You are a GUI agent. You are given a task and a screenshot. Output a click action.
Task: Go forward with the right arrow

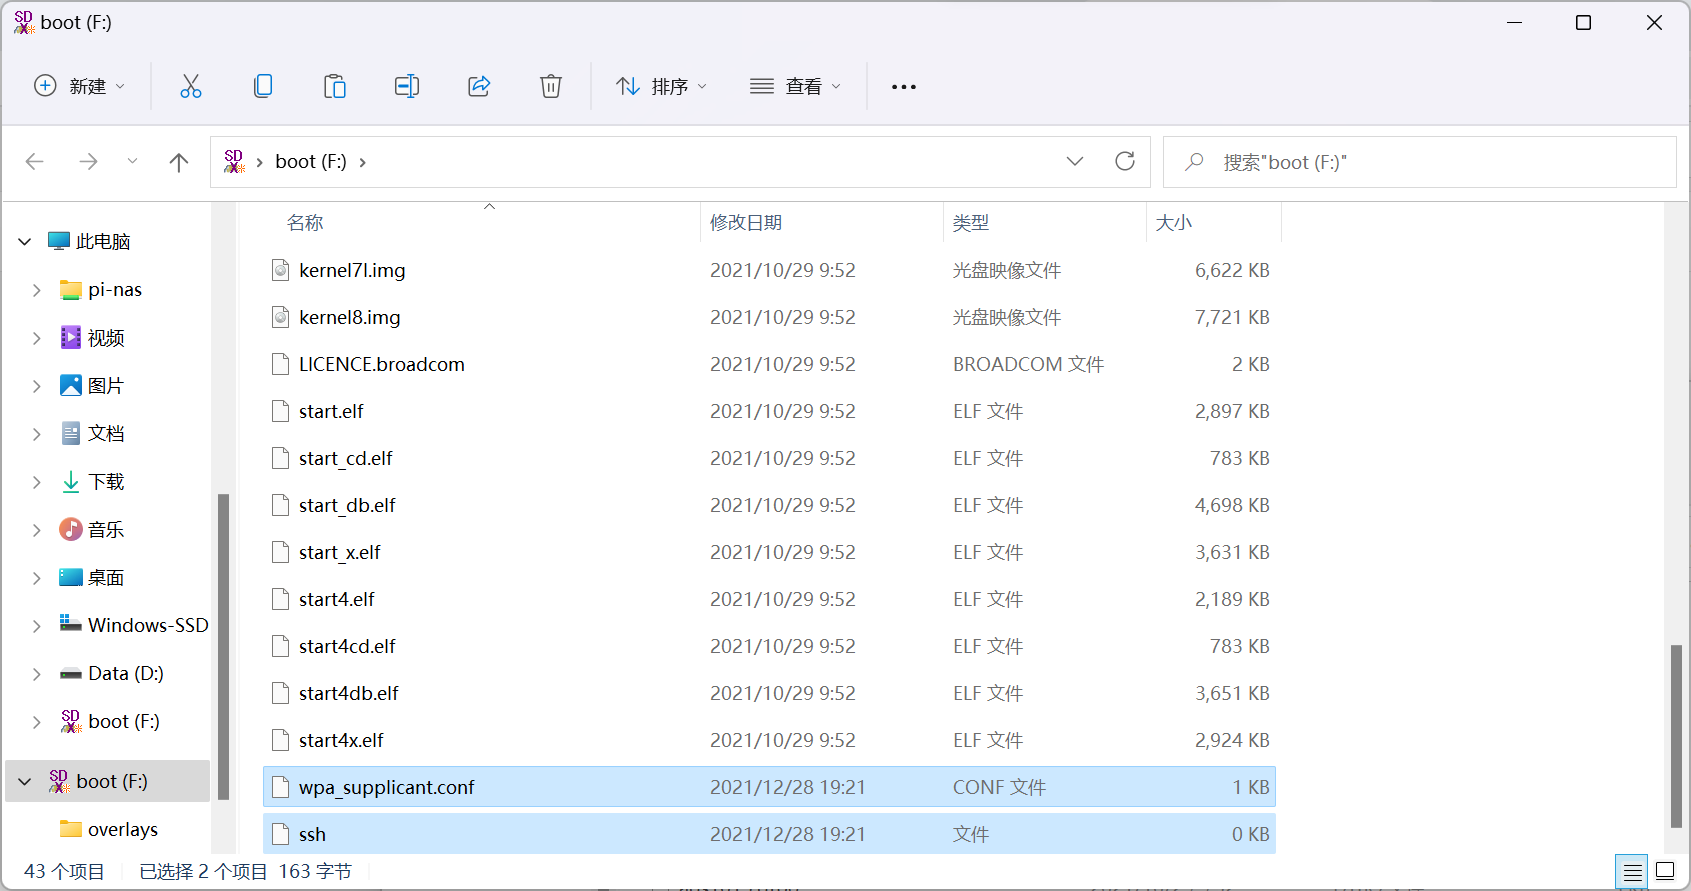pos(89,162)
